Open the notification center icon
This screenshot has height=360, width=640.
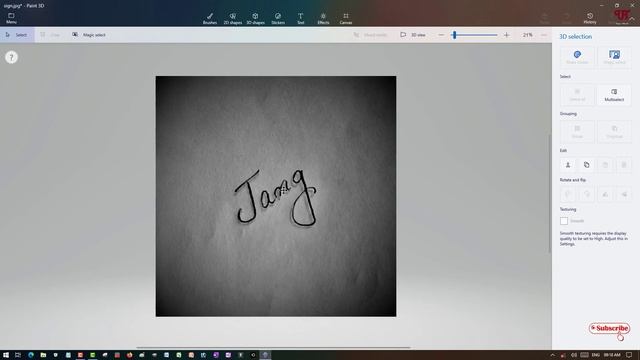(x=629, y=355)
